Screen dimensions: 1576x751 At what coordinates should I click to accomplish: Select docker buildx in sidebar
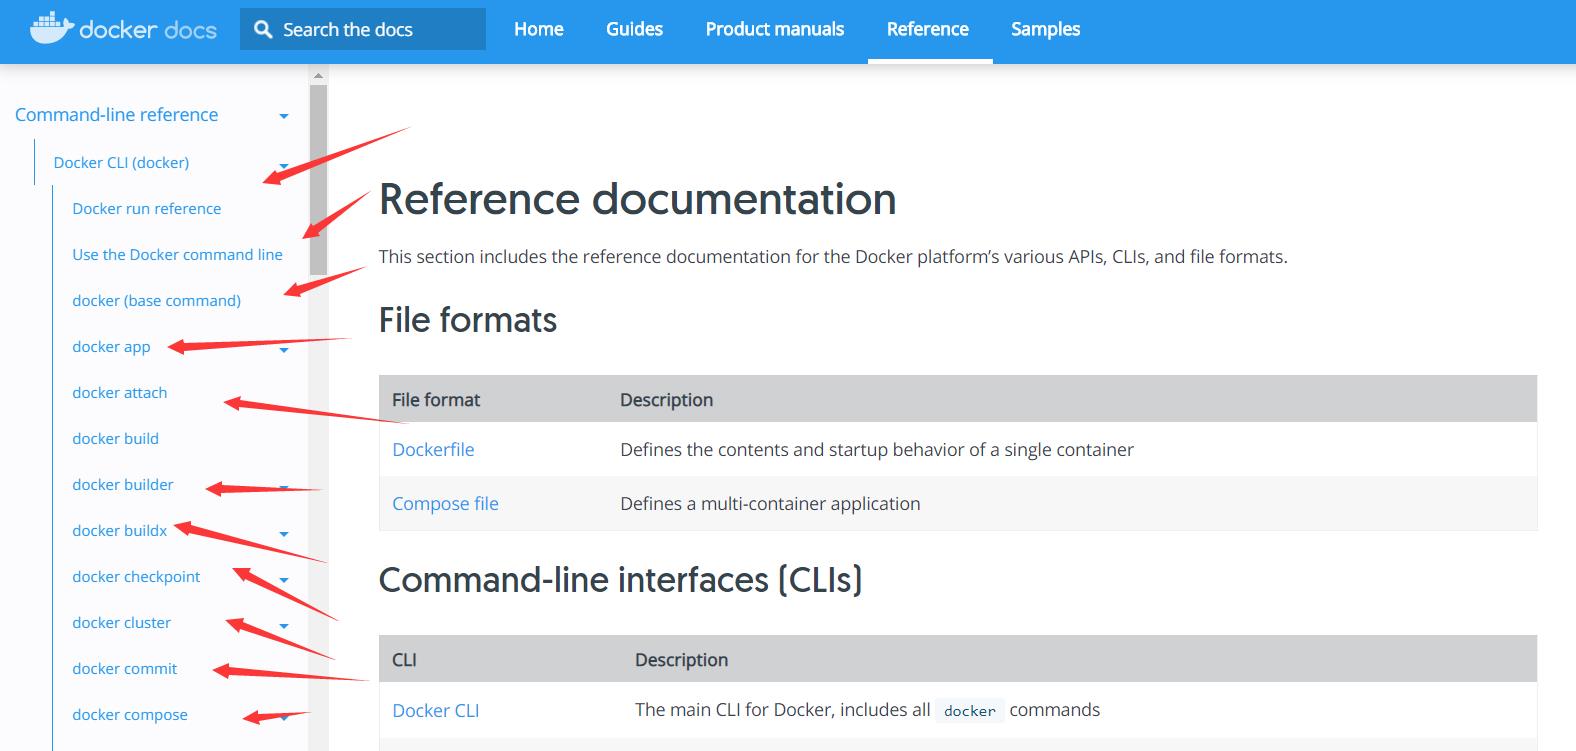tap(120, 530)
